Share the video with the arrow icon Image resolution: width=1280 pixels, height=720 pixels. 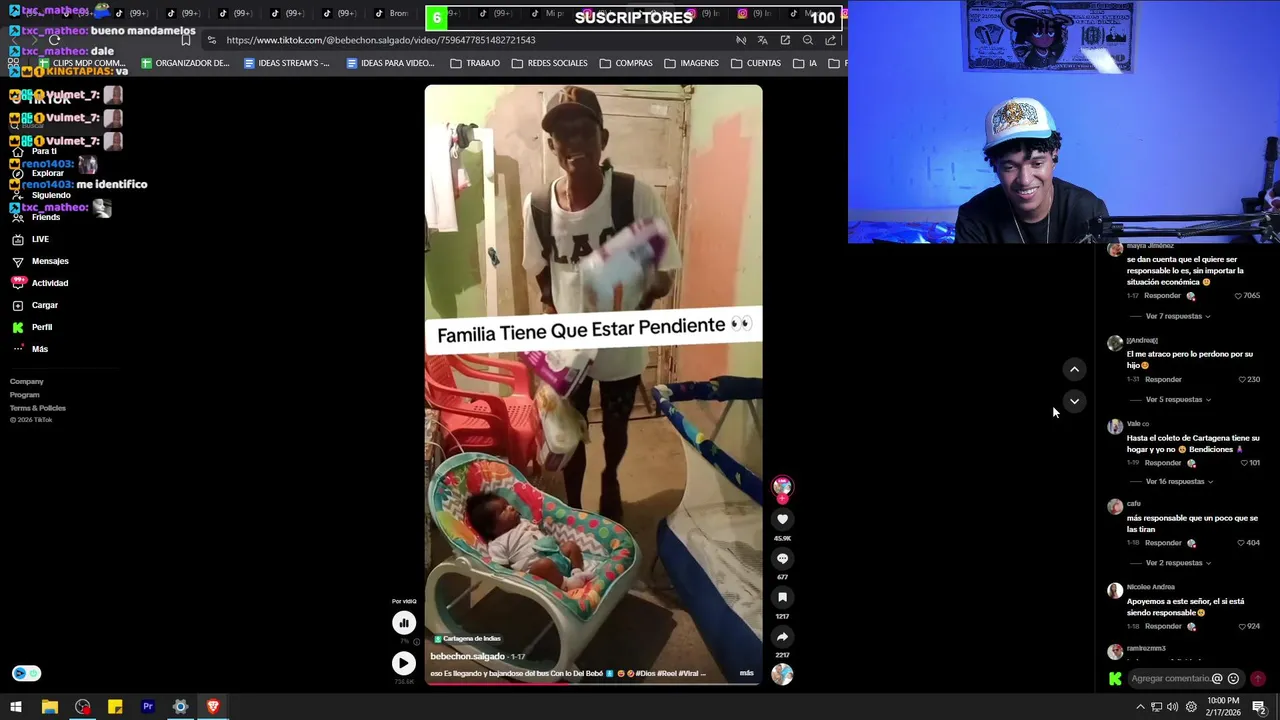point(782,636)
